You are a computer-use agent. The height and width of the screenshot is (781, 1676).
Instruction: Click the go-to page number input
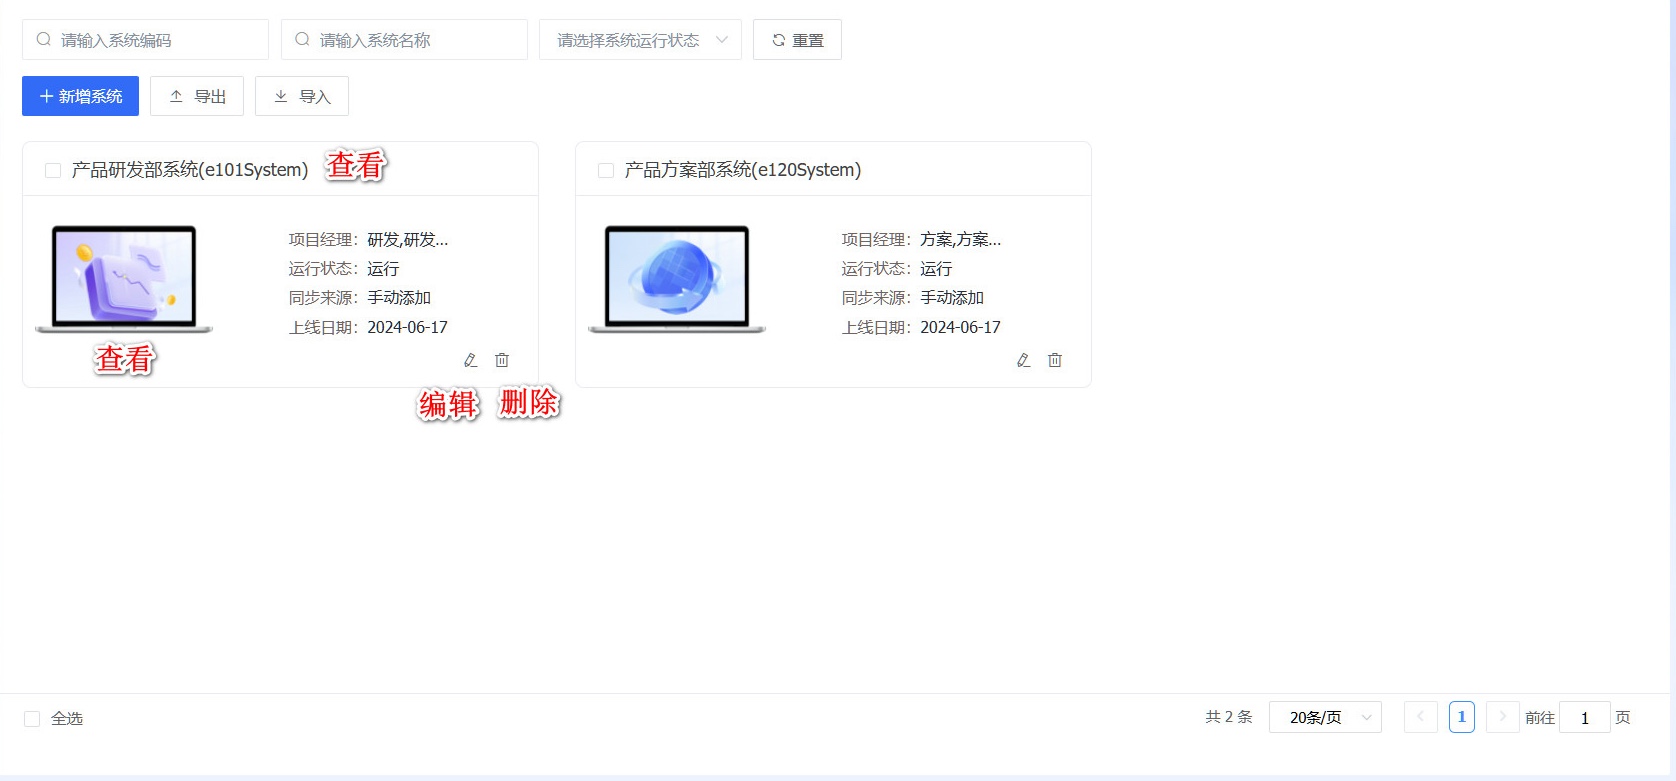click(1585, 717)
